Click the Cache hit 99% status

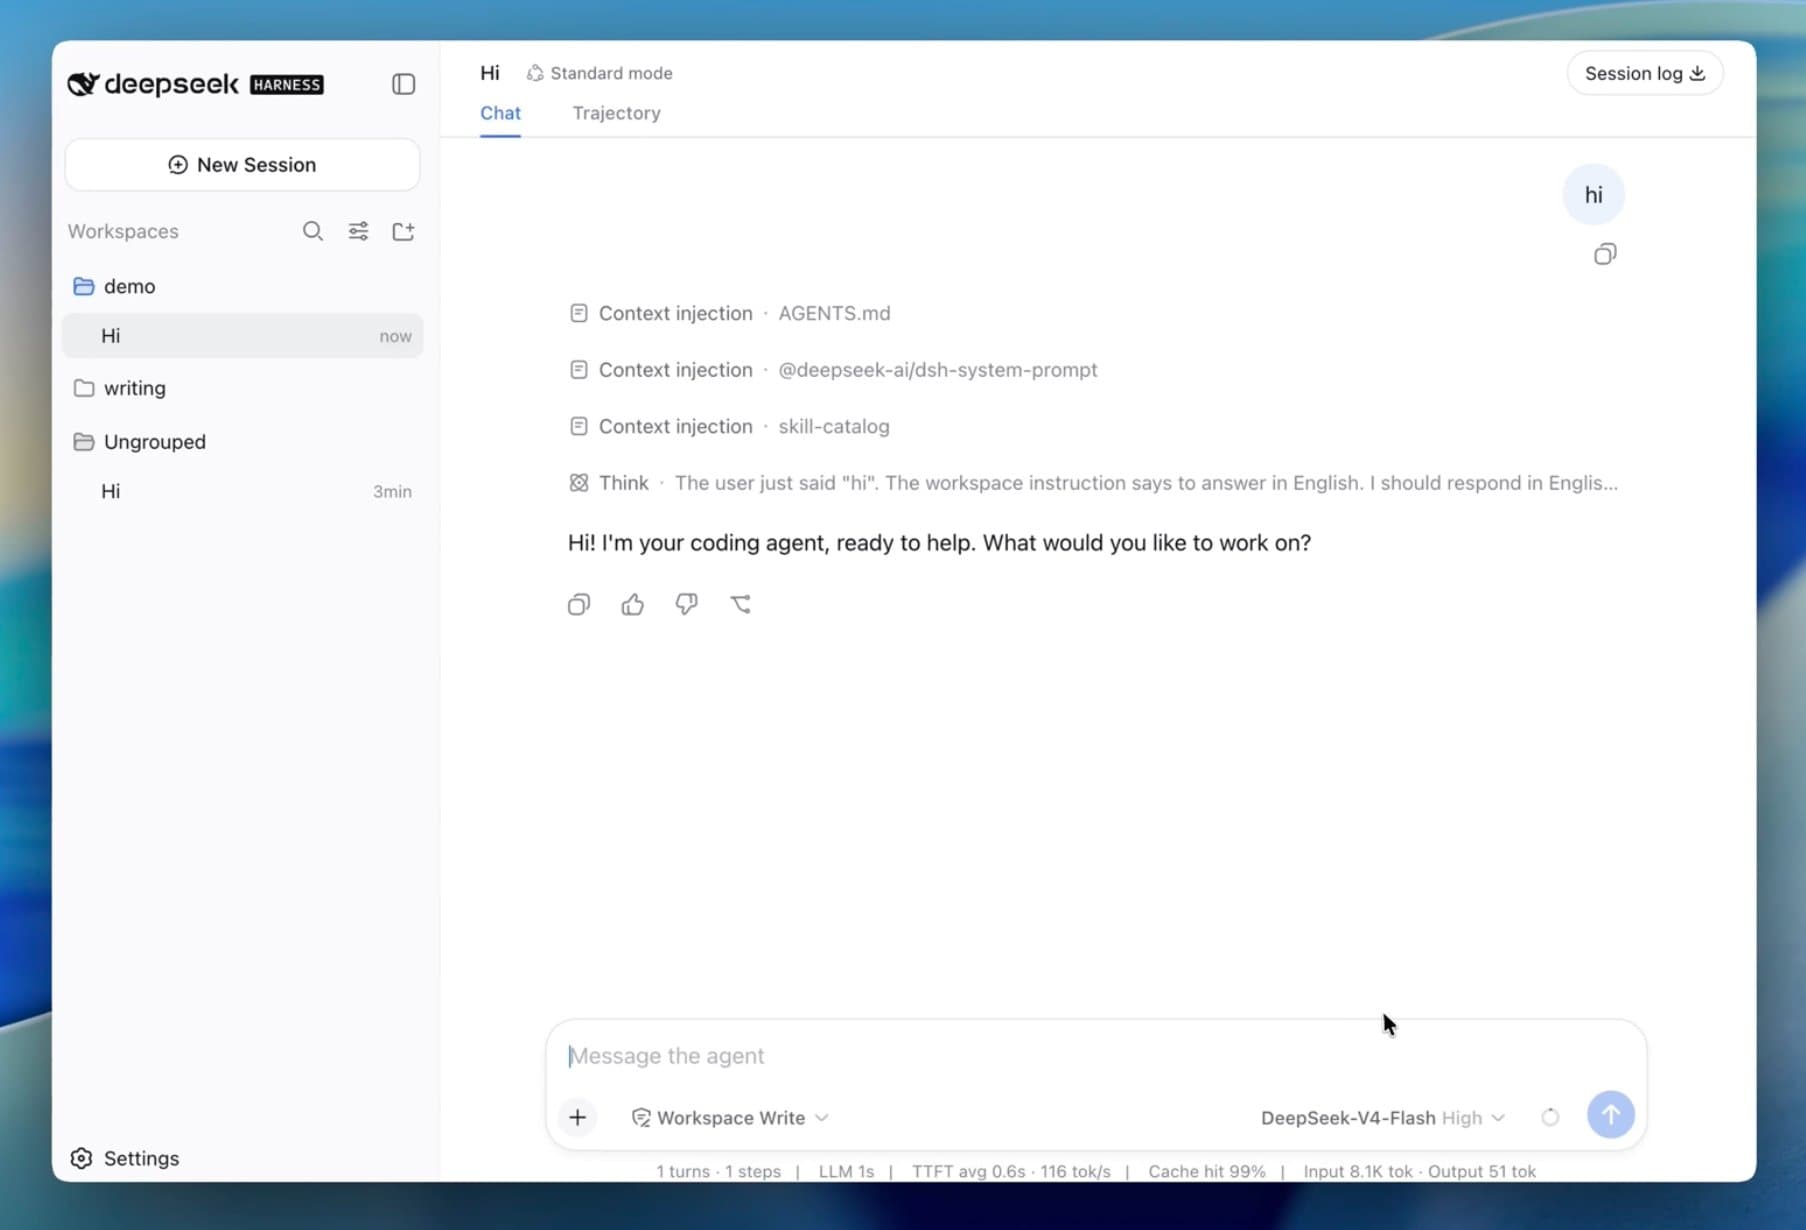pos(1207,1171)
